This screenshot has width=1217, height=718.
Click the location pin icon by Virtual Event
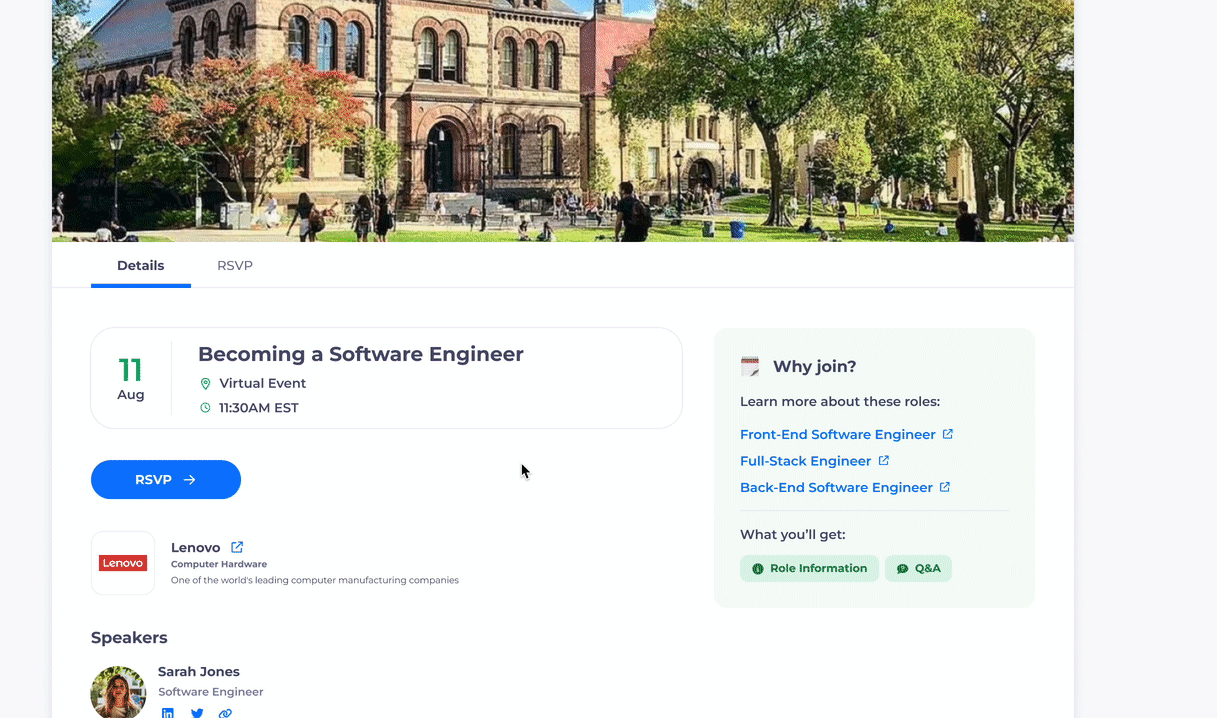click(206, 384)
